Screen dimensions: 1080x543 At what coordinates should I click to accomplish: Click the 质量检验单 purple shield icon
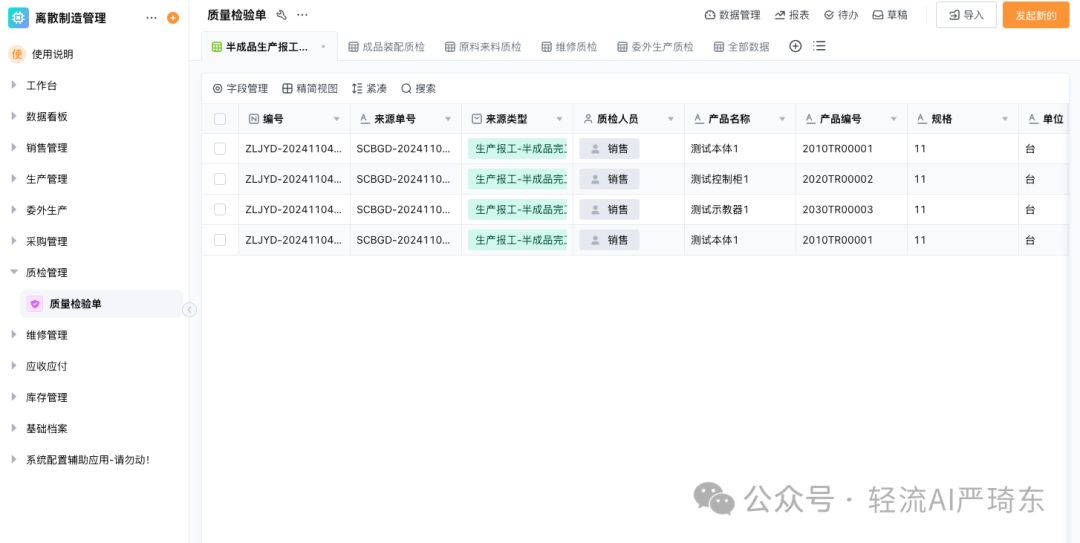click(x=35, y=304)
